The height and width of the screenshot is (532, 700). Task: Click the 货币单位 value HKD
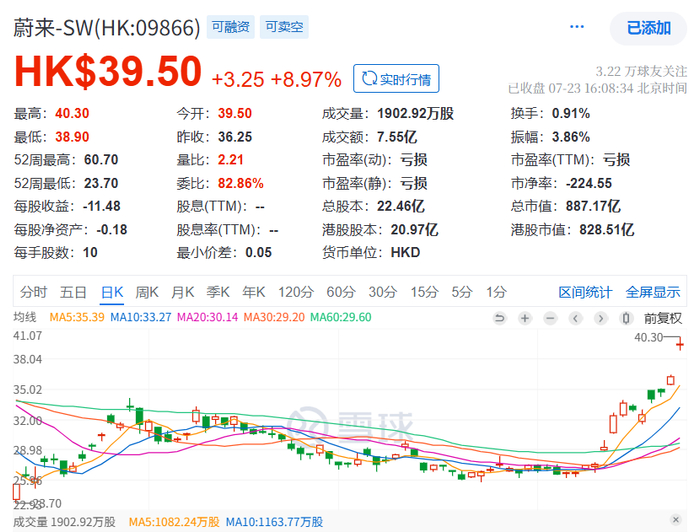pyautogui.click(x=405, y=253)
